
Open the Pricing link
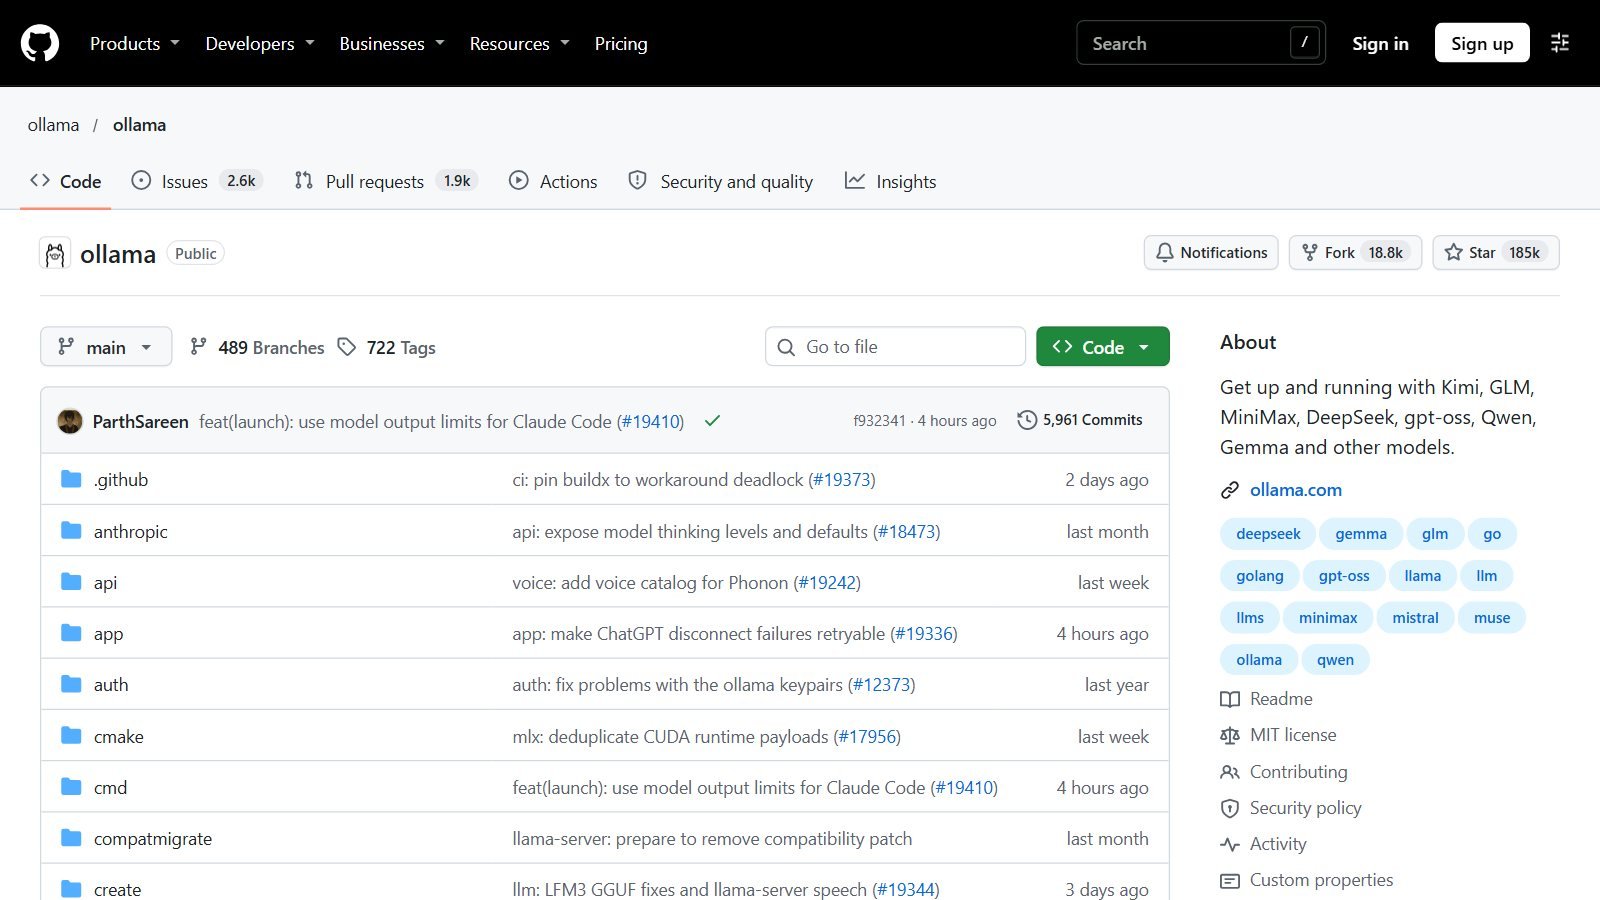click(621, 43)
